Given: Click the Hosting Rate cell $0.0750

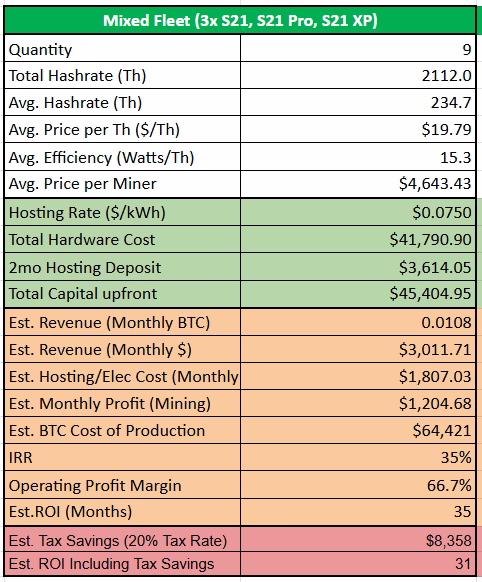Looking at the screenshot, I should pyautogui.click(x=358, y=212).
